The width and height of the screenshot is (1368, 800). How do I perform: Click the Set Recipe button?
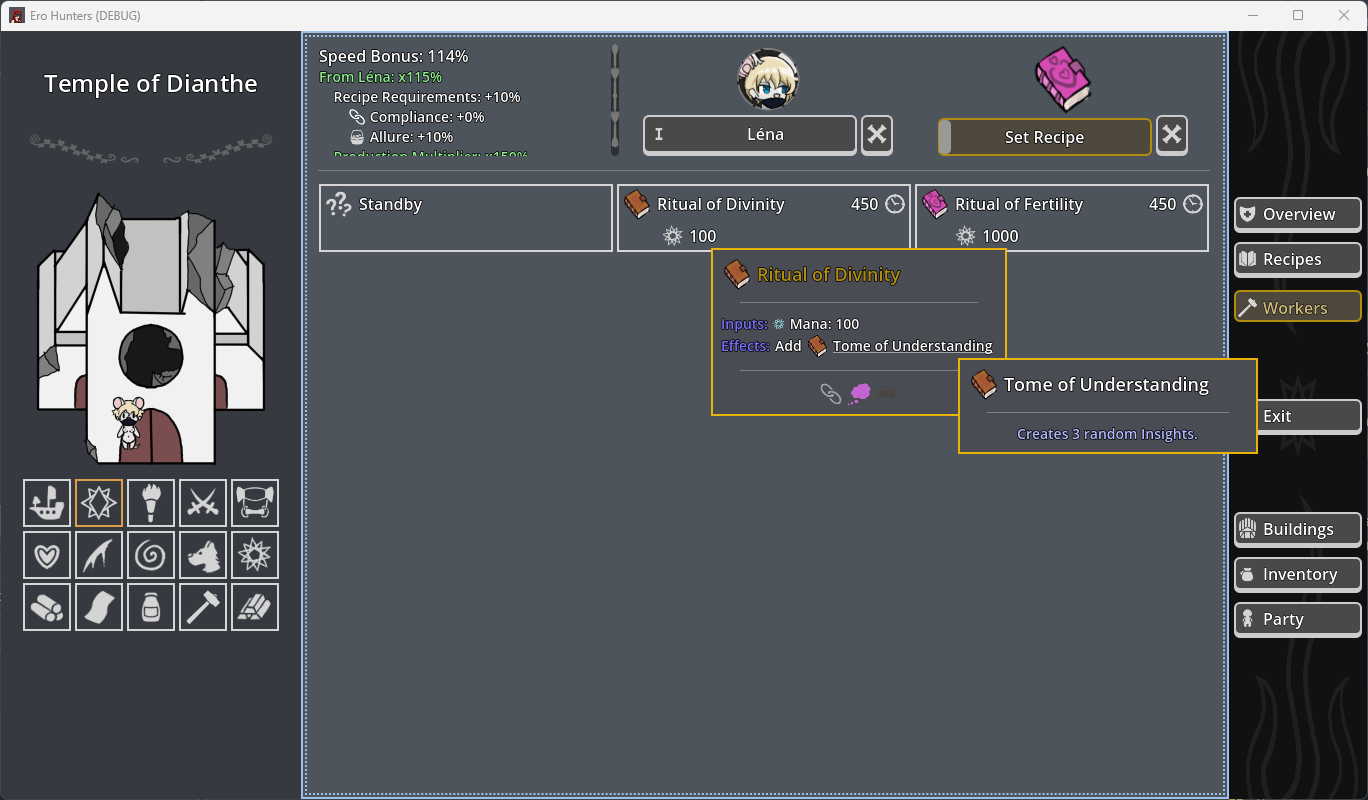(1045, 137)
